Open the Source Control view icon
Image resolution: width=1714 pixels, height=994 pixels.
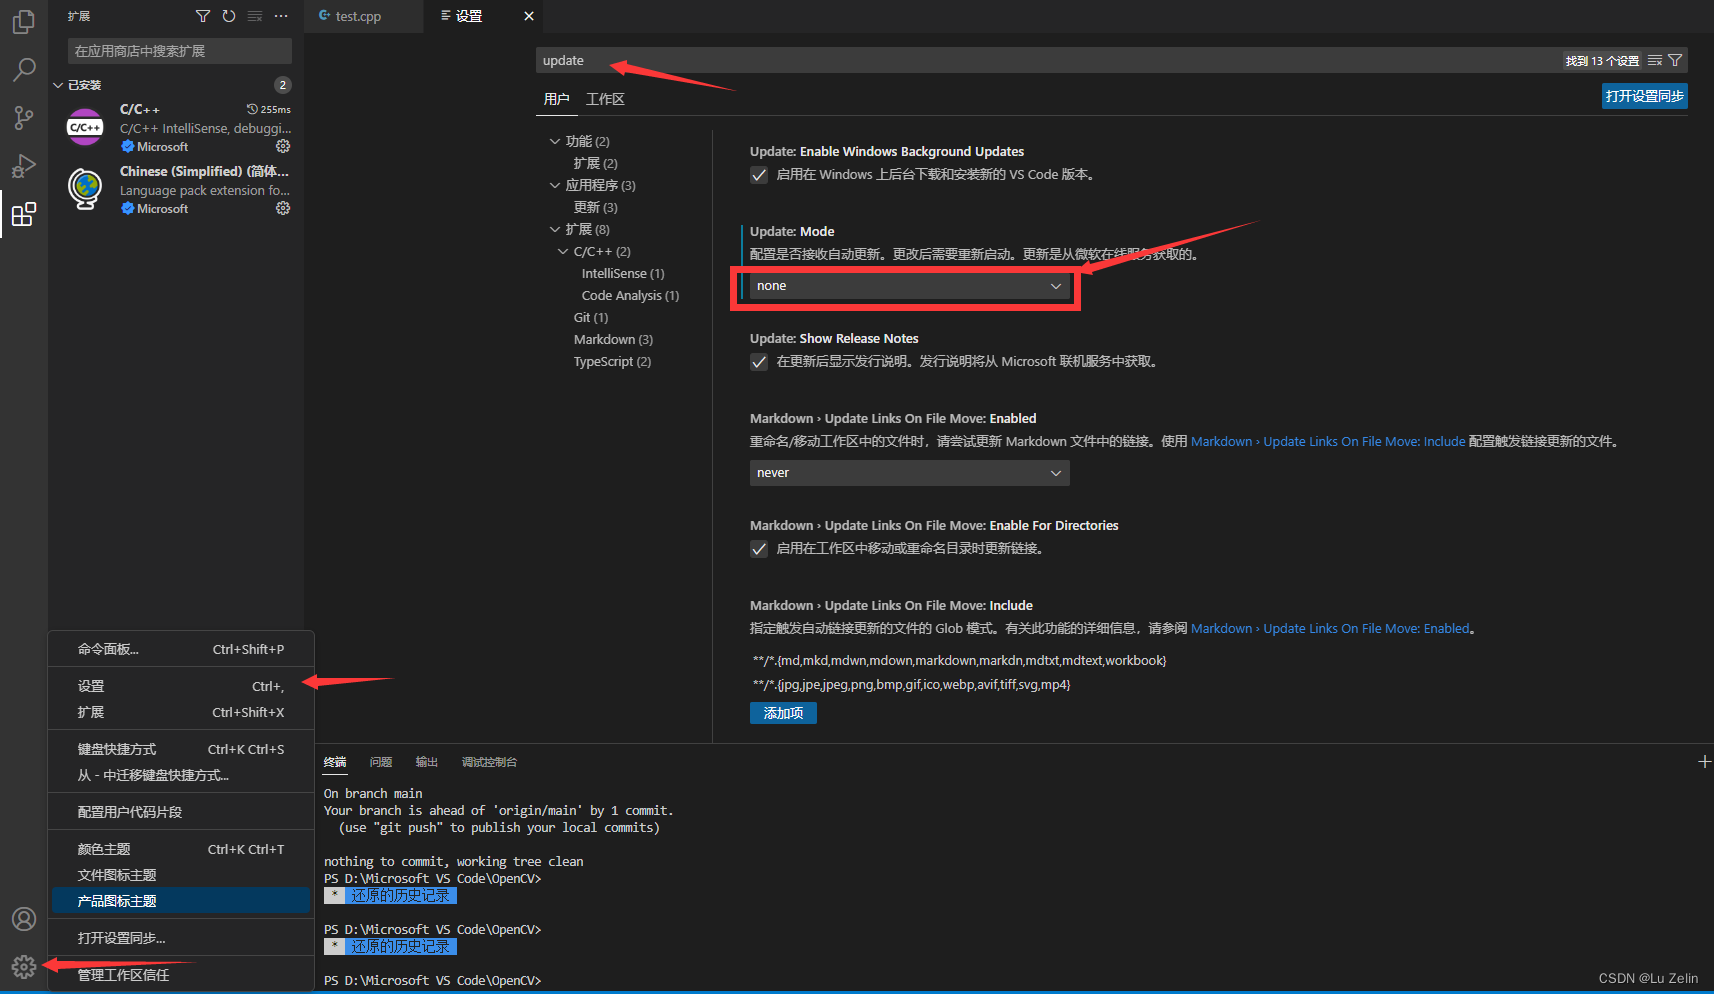tap(24, 118)
